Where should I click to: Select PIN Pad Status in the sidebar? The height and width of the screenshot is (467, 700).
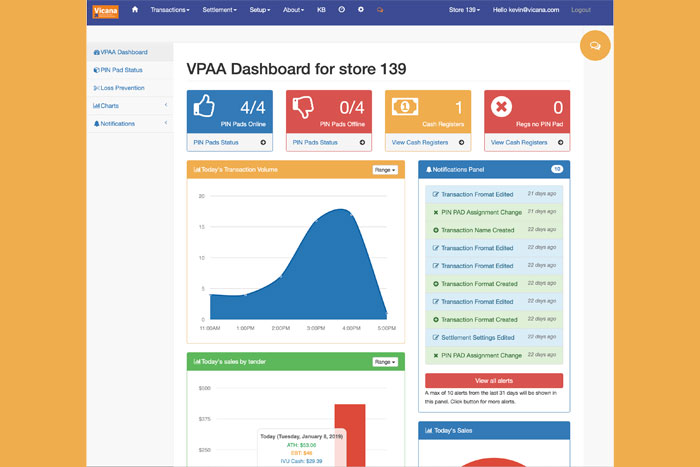[x=130, y=70]
